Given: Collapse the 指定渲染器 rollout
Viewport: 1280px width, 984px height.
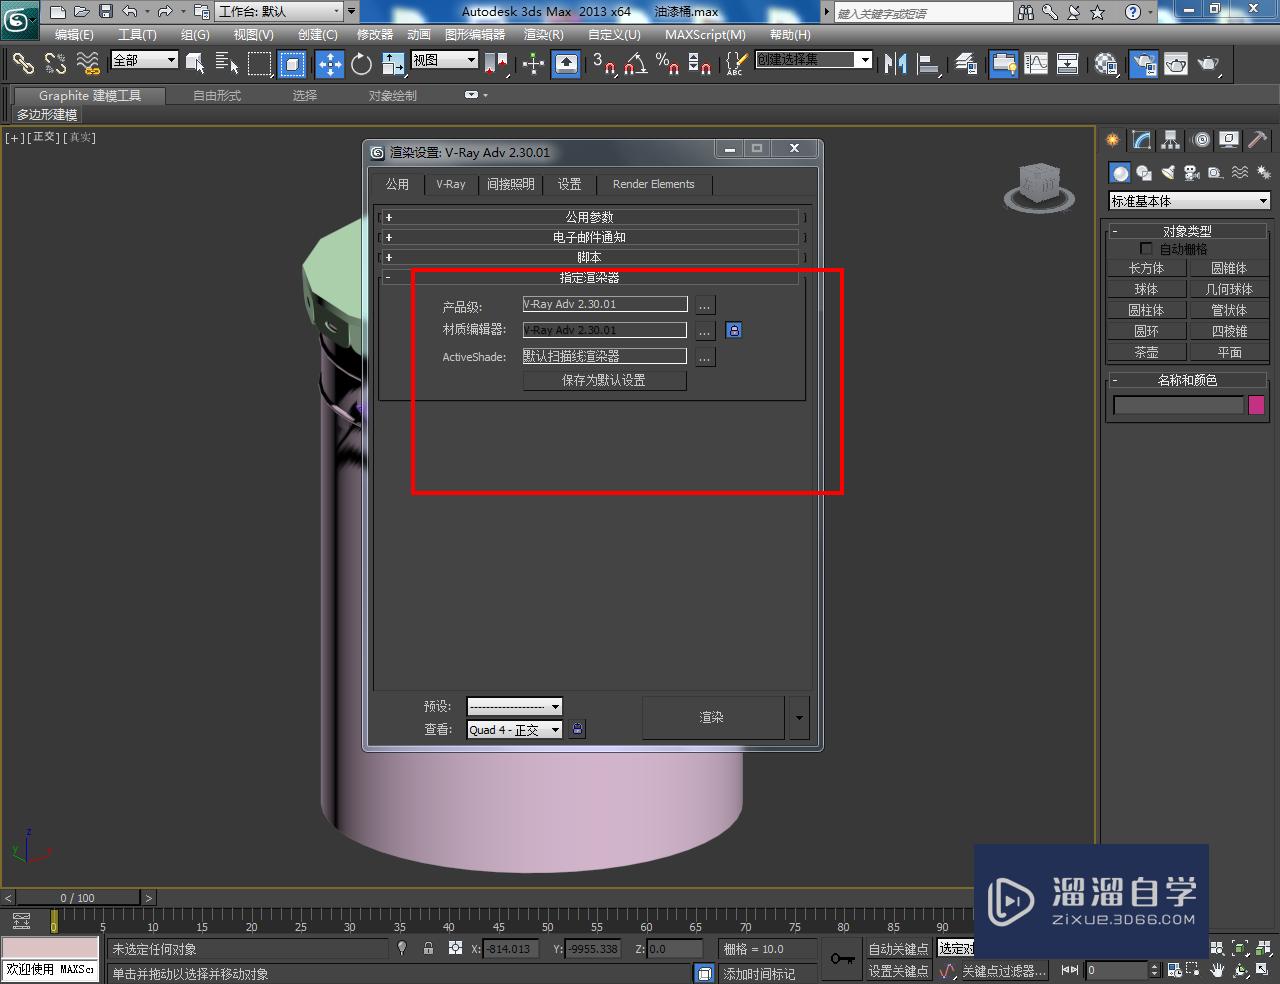Looking at the screenshot, I should pyautogui.click(x=590, y=277).
